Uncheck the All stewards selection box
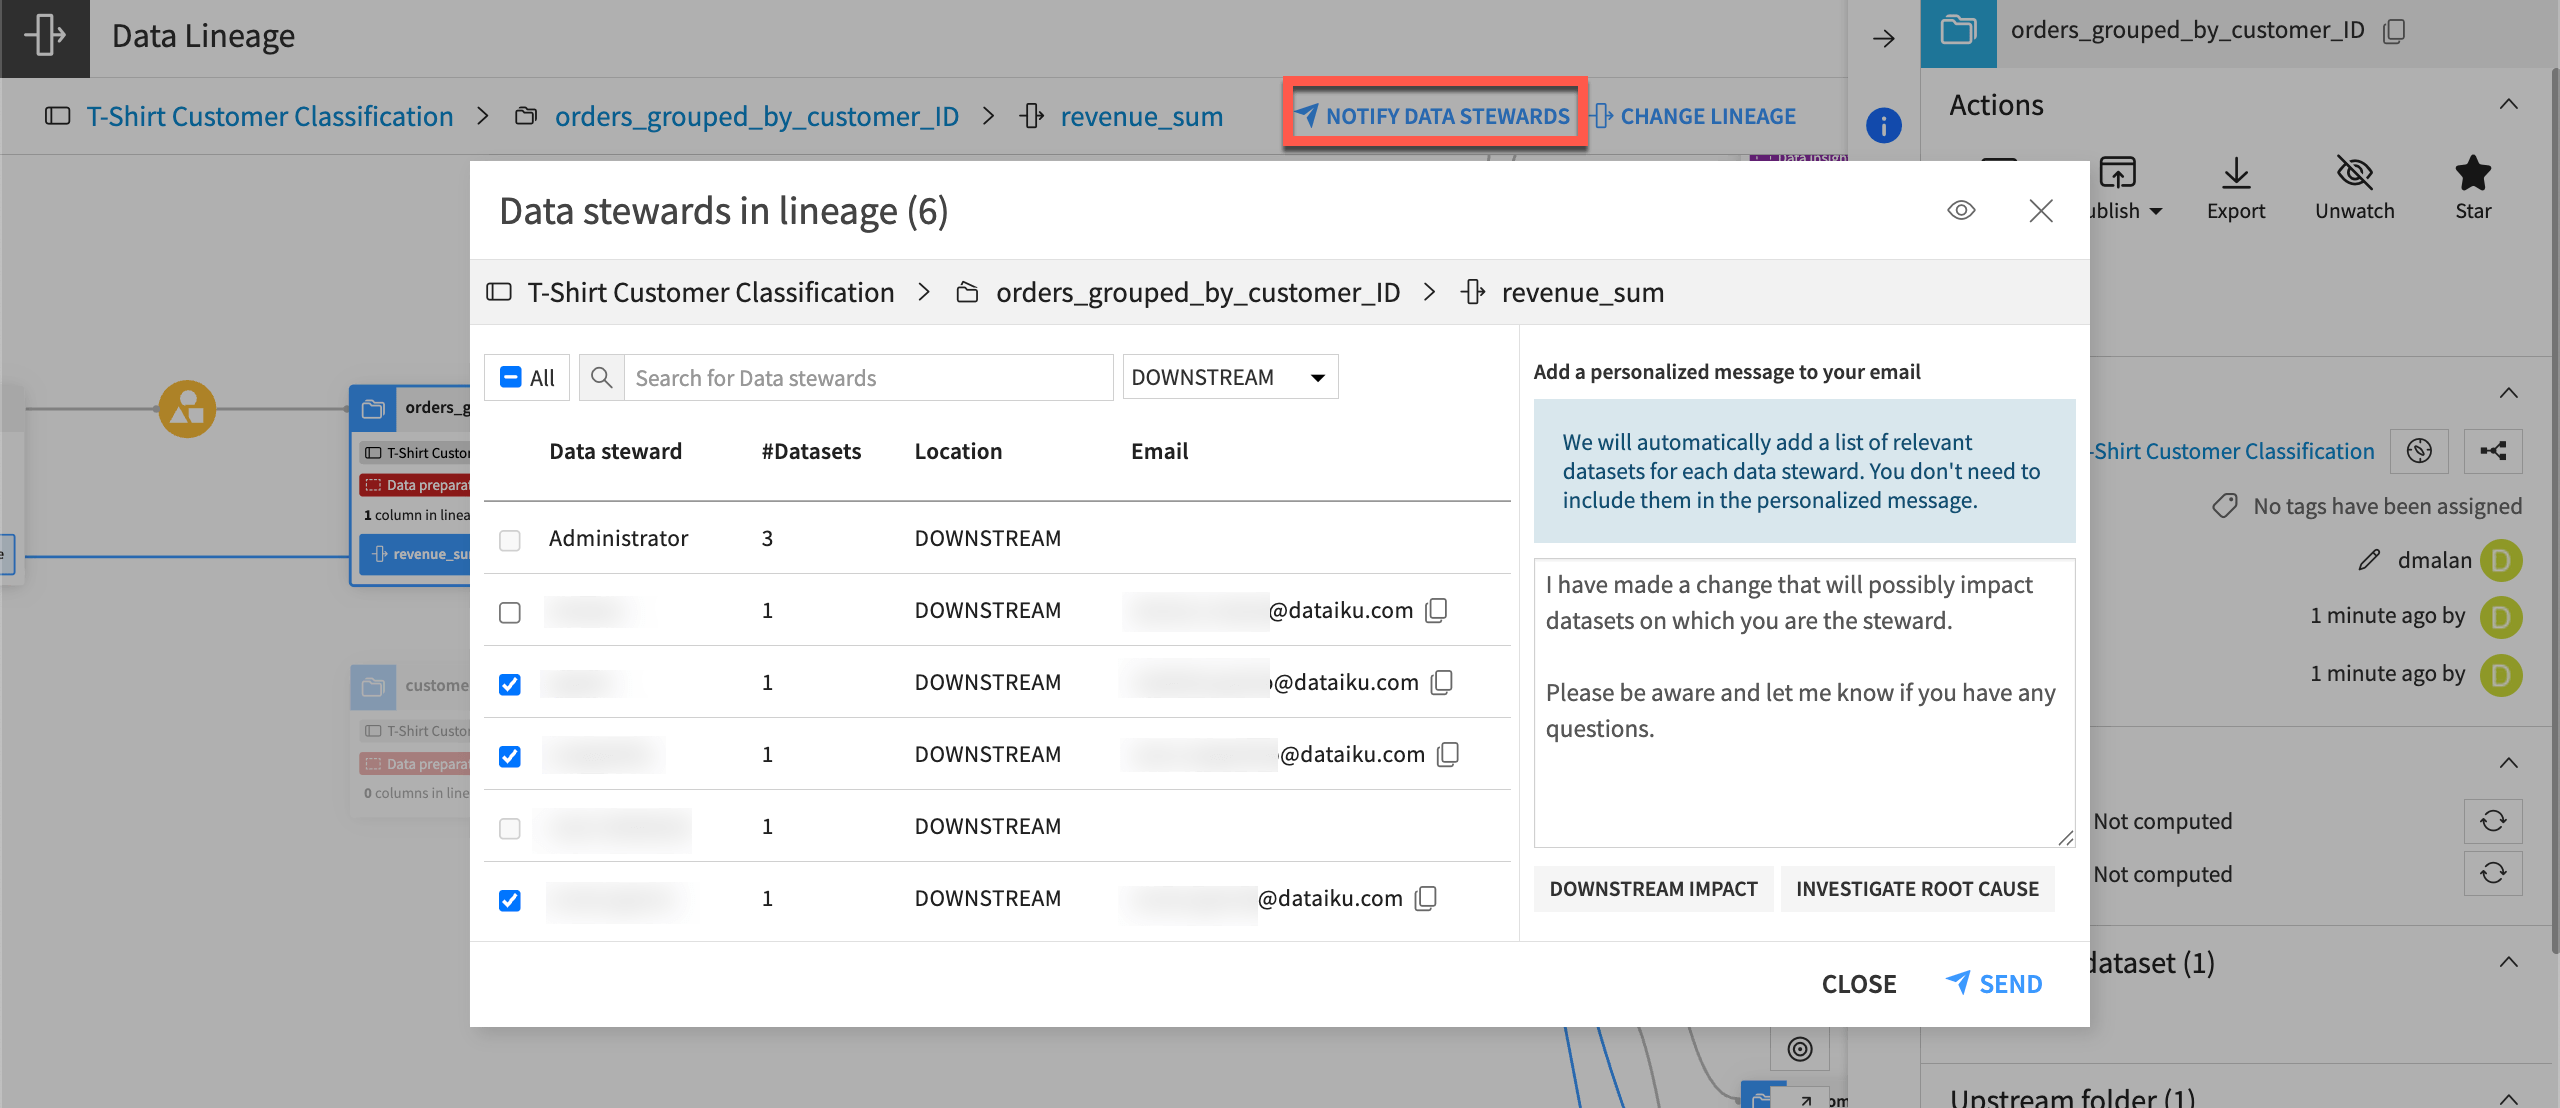The height and width of the screenshot is (1108, 2560). [511, 376]
